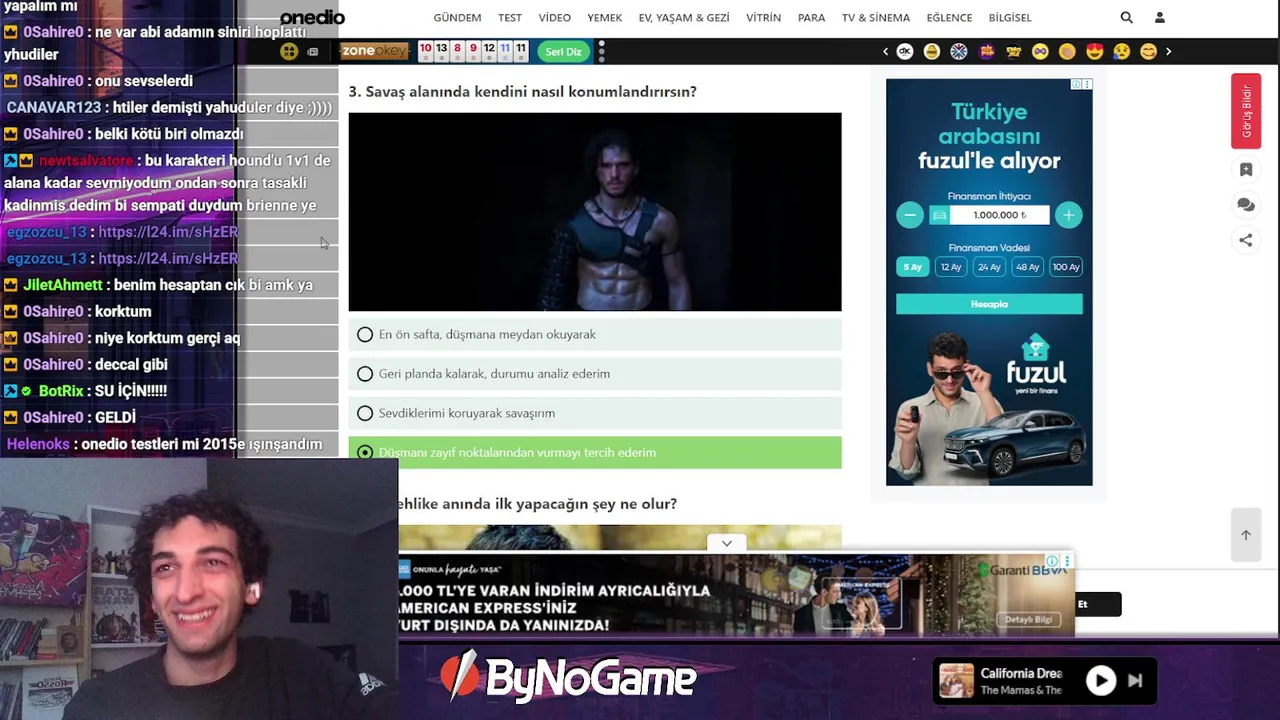Select the heart-eyes emoji reaction

tap(1094, 51)
